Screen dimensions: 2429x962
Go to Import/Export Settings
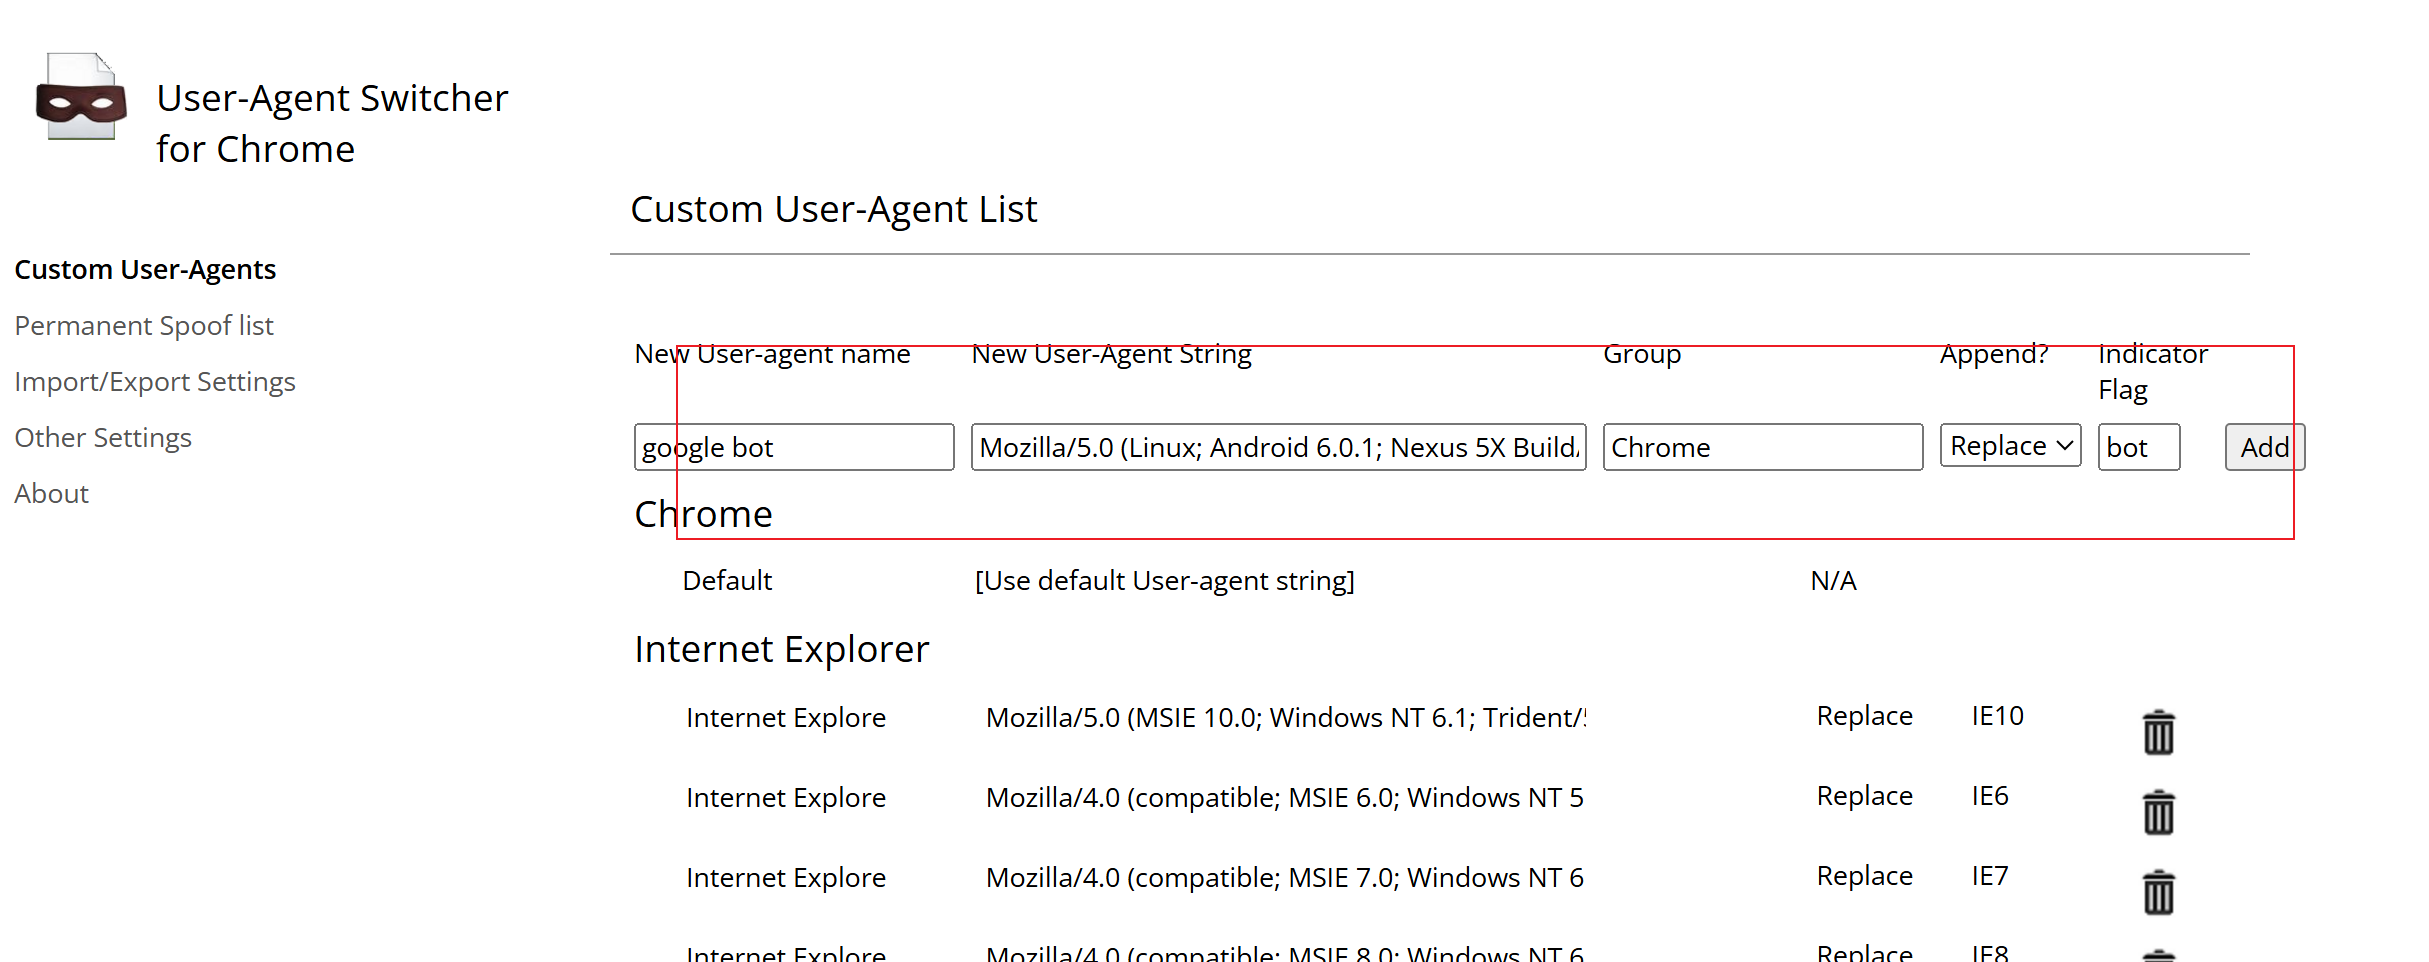click(155, 382)
